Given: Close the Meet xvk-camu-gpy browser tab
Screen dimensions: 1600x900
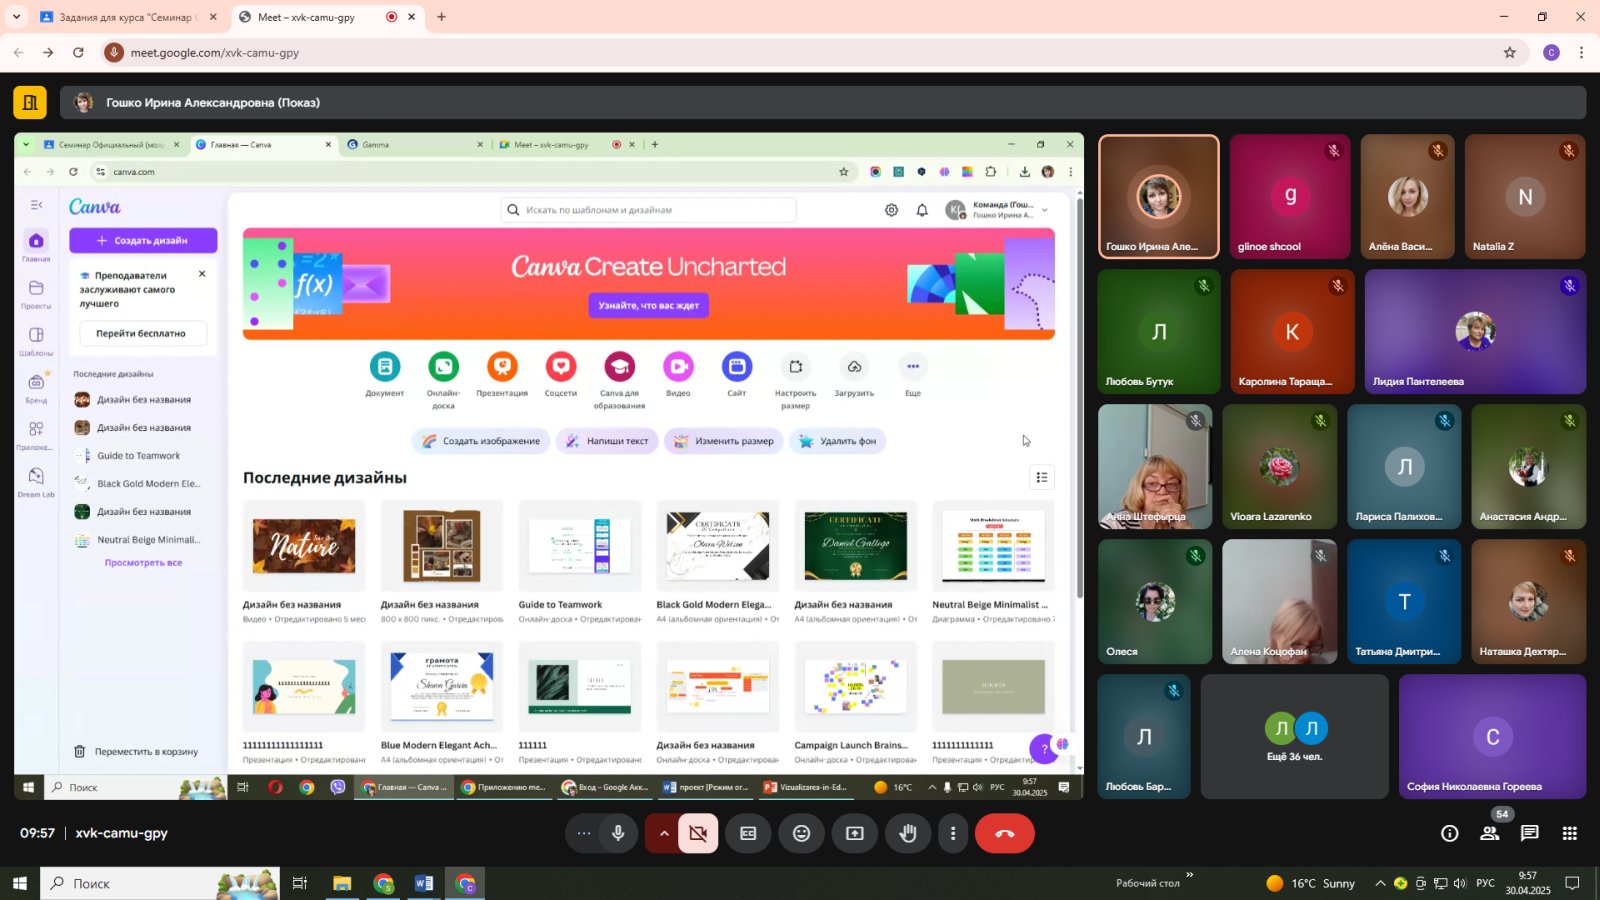Looking at the screenshot, I should pyautogui.click(x=411, y=17).
